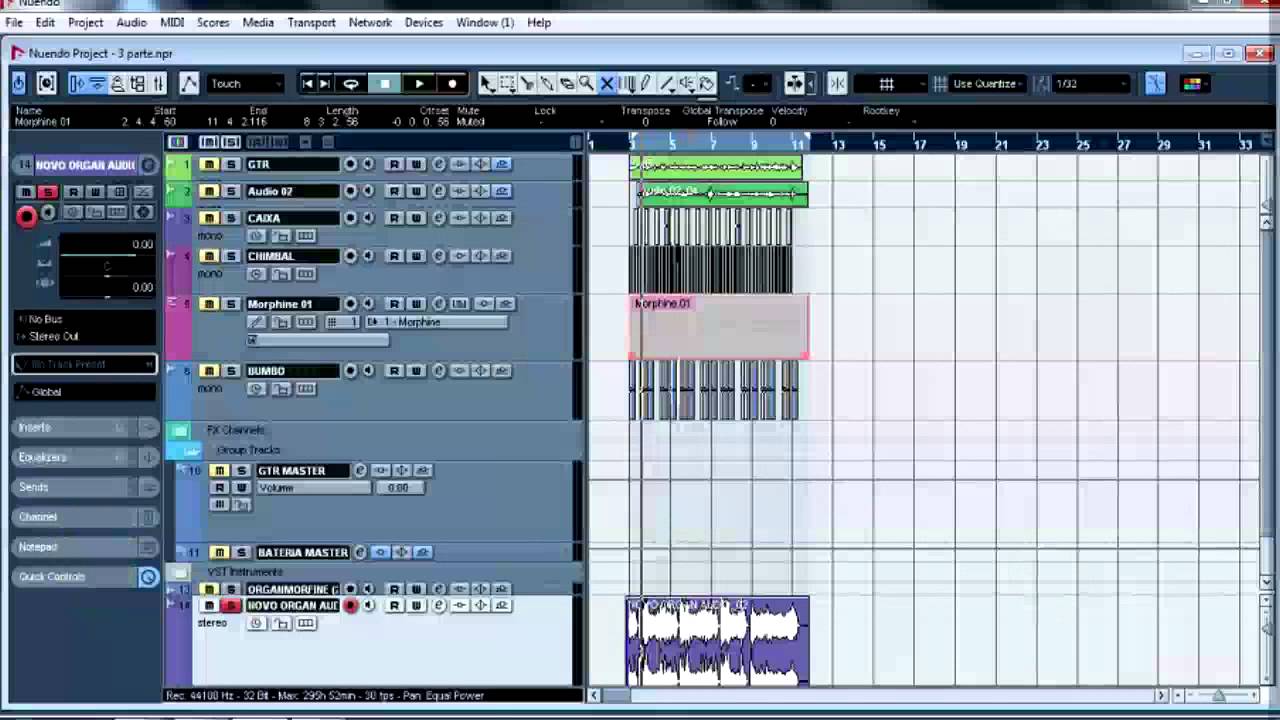Screen dimensions: 1280x720
Task: Unmute the Morphine 01 track
Action: [x=209, y=304]
